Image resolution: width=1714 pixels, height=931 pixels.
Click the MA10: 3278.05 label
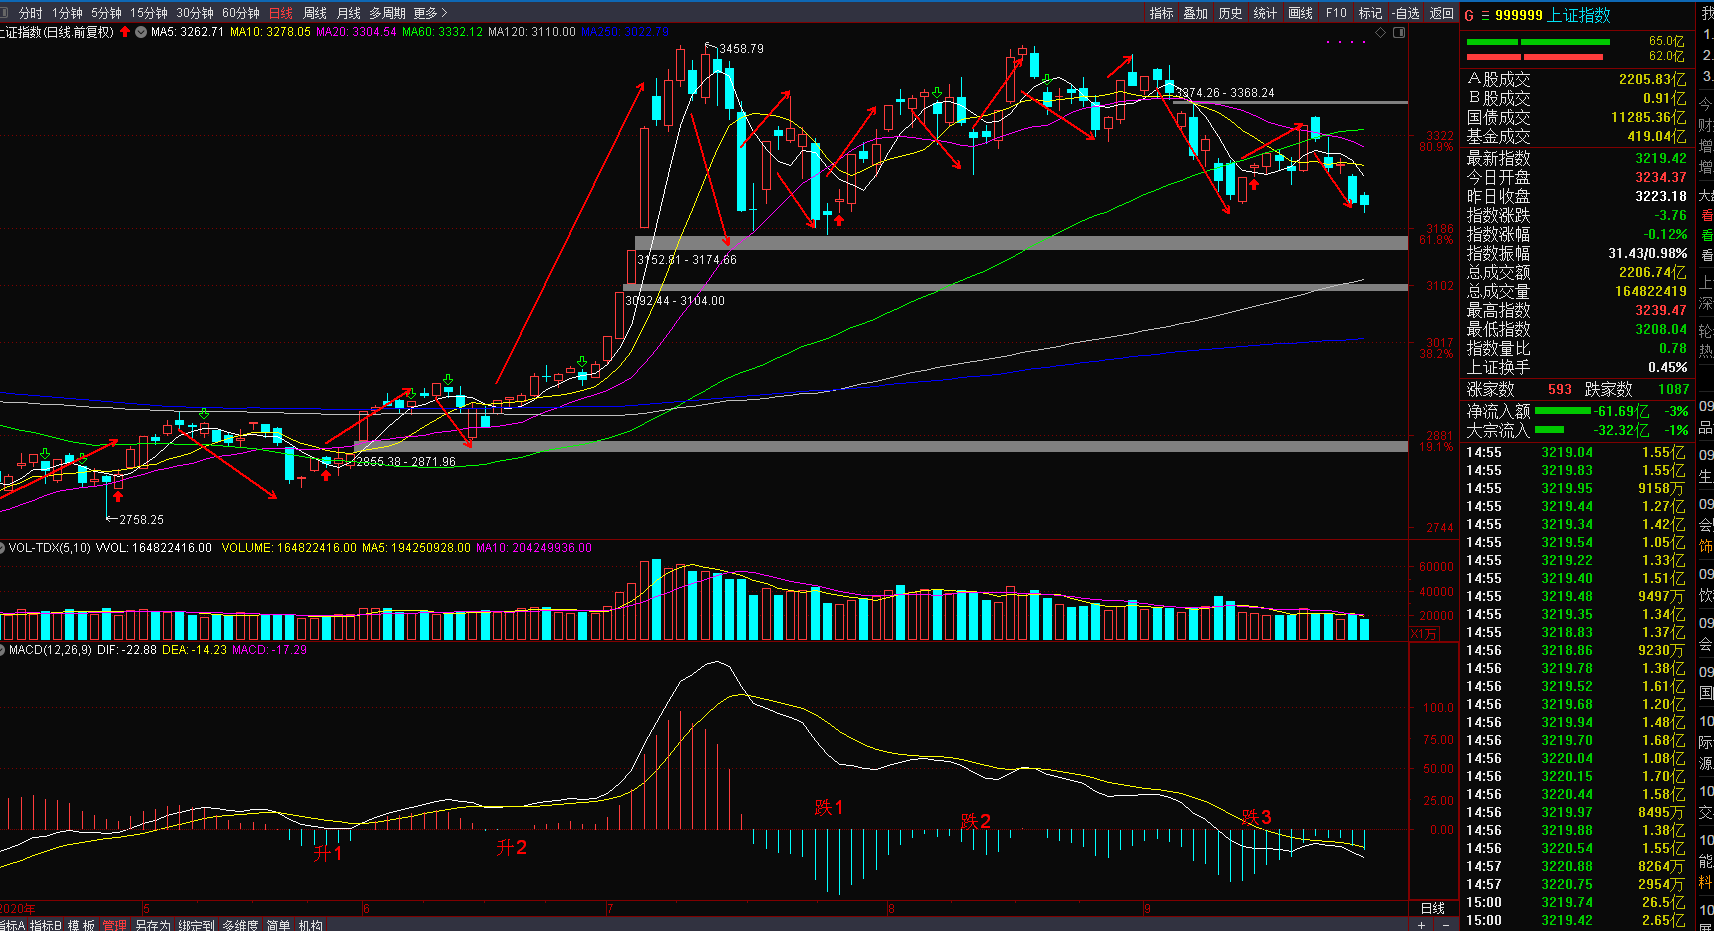270,32
